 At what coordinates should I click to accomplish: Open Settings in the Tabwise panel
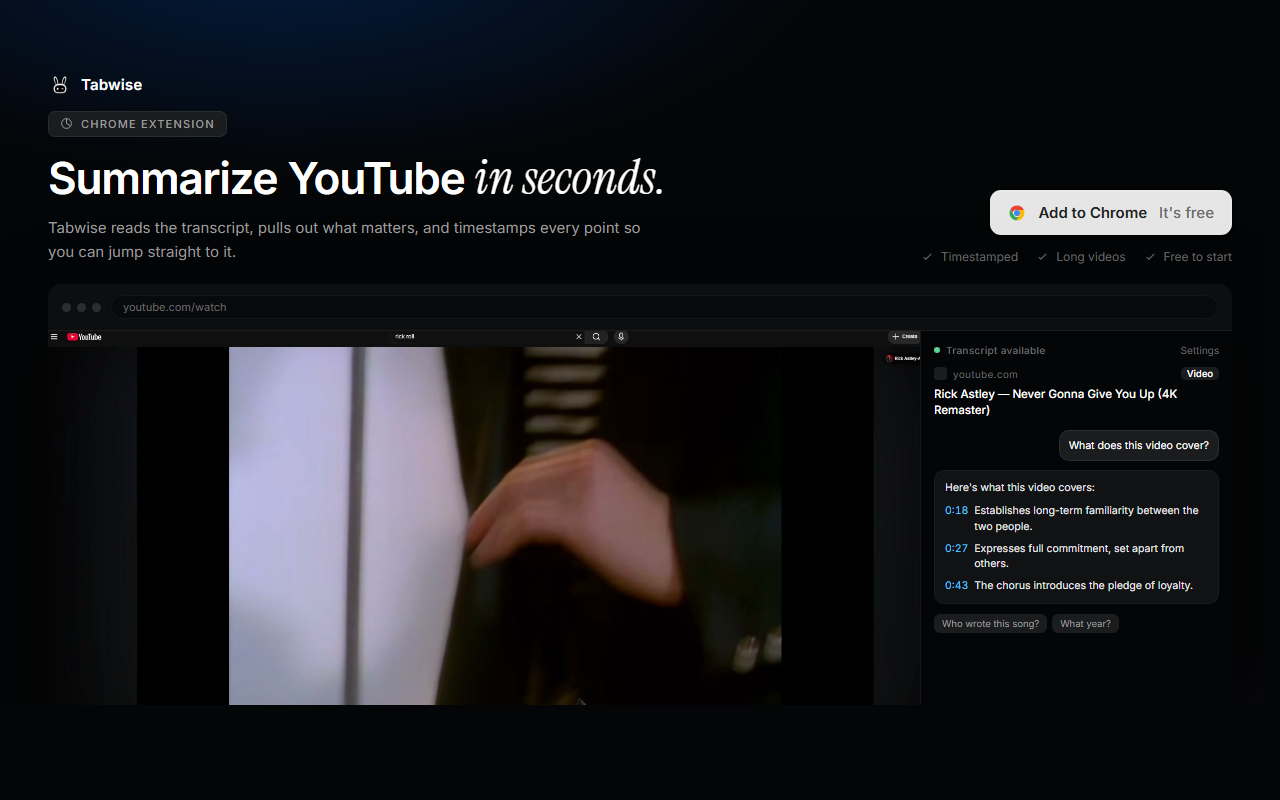point(1199,351)
